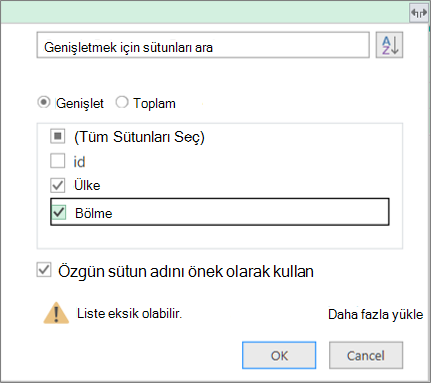Click the 'Daha fazla yükle' link

(375, 315)
